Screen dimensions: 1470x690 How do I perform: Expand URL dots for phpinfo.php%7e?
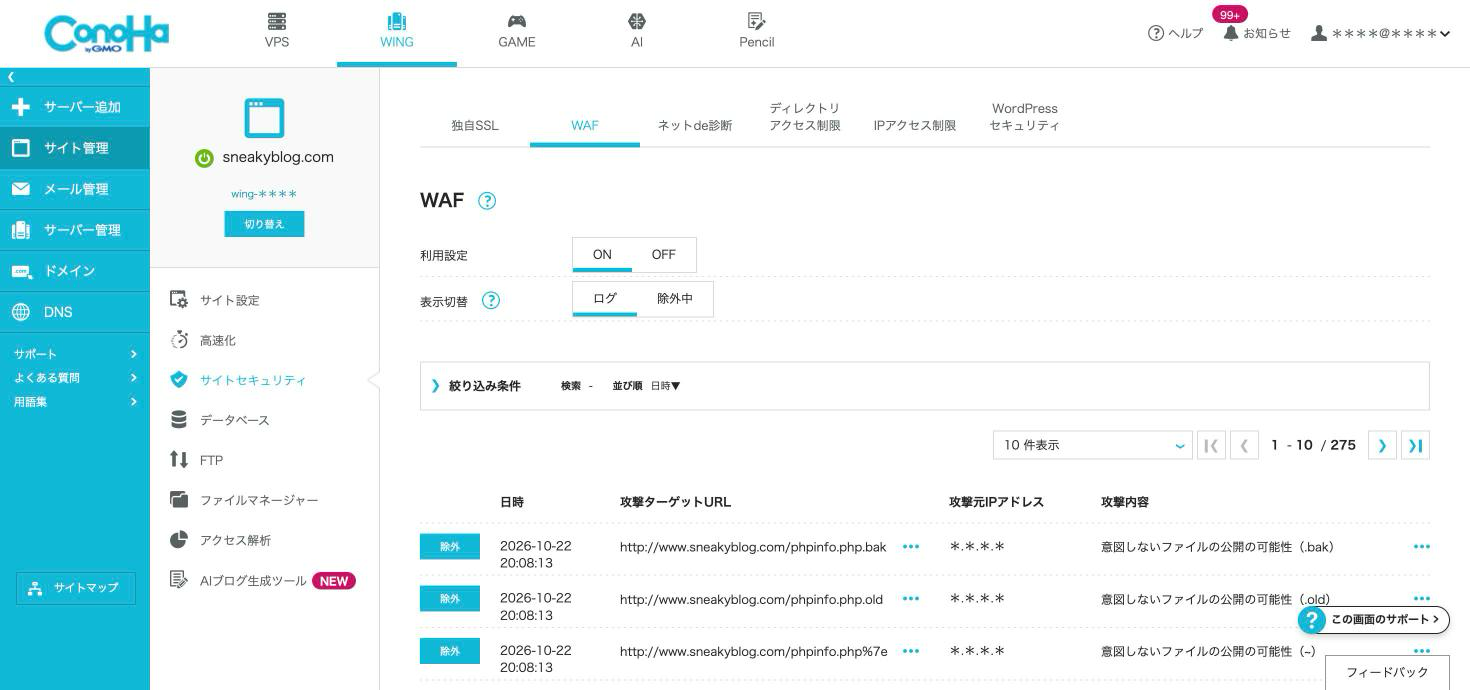911,651
